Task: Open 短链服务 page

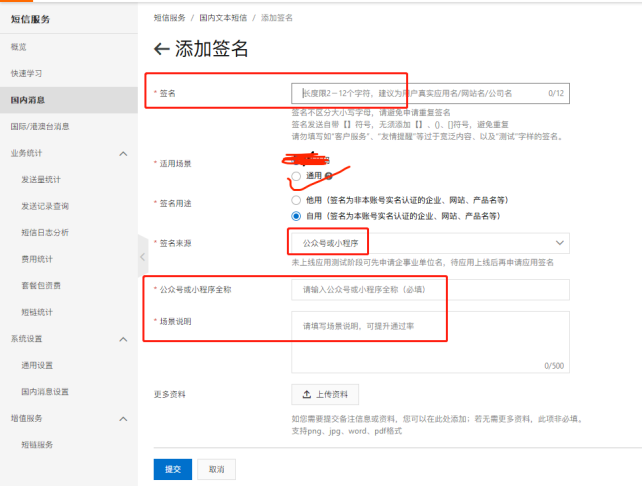Action: tap(37, 445)
